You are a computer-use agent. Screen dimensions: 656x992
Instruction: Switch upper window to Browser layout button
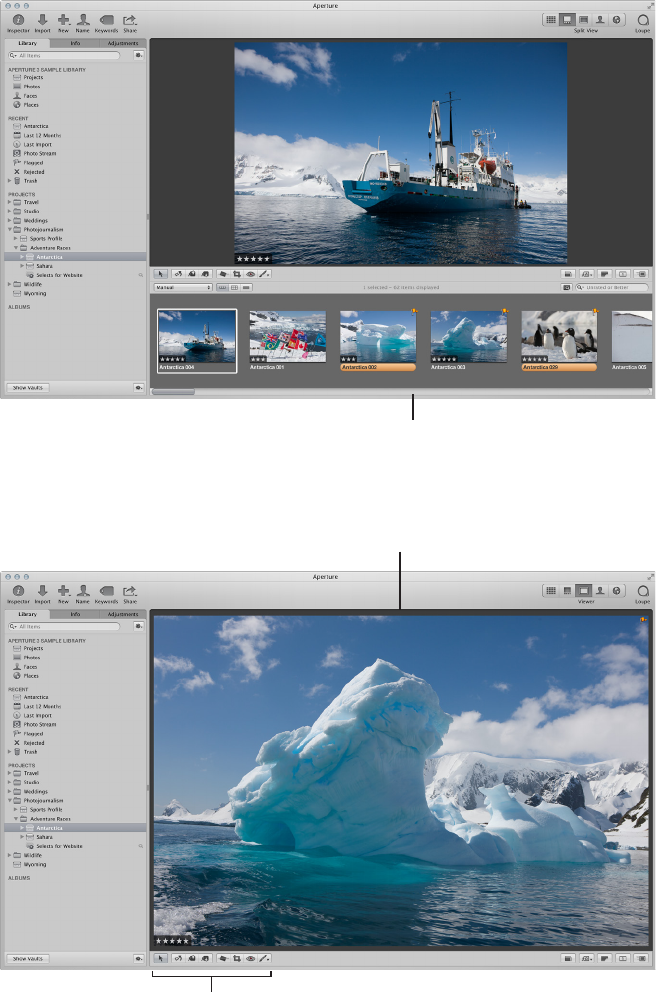click(551, 20)
